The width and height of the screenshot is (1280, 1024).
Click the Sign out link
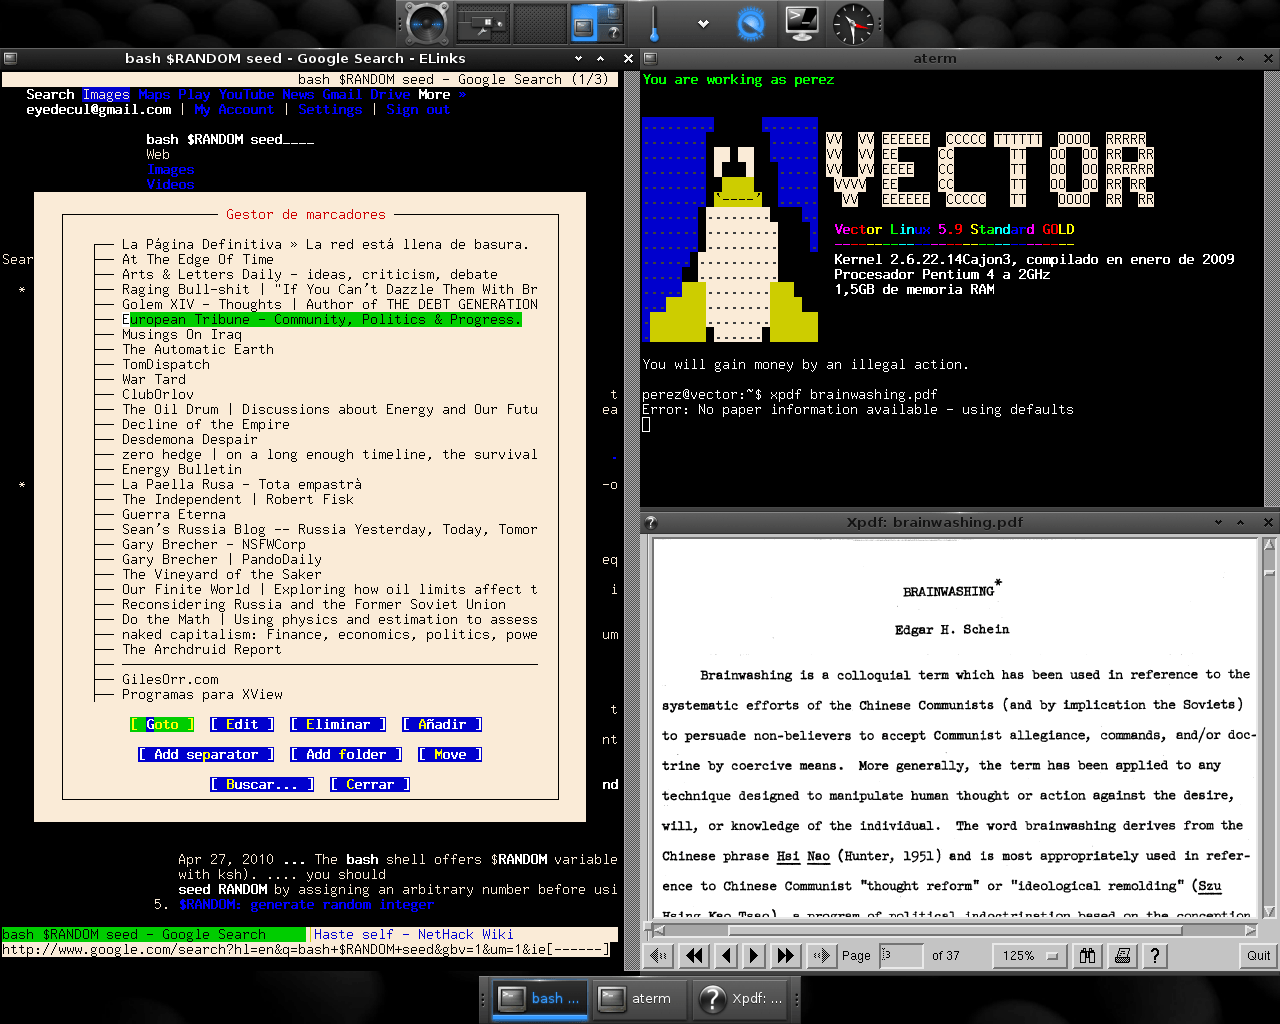tap(418, 110)
